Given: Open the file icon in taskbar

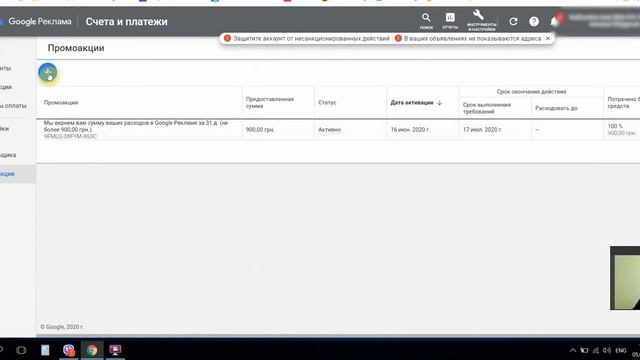Looking at the screenshot, I should 45,350.
